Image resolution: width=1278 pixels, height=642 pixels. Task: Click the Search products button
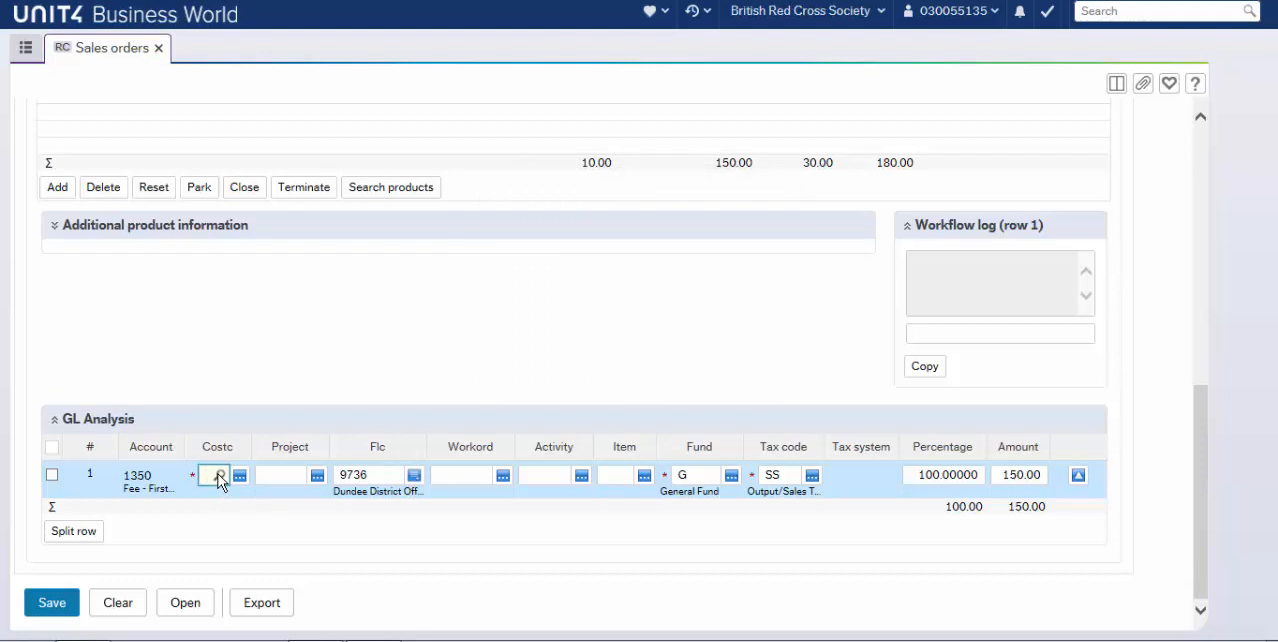pyautogui.click(x=391, y=187)
